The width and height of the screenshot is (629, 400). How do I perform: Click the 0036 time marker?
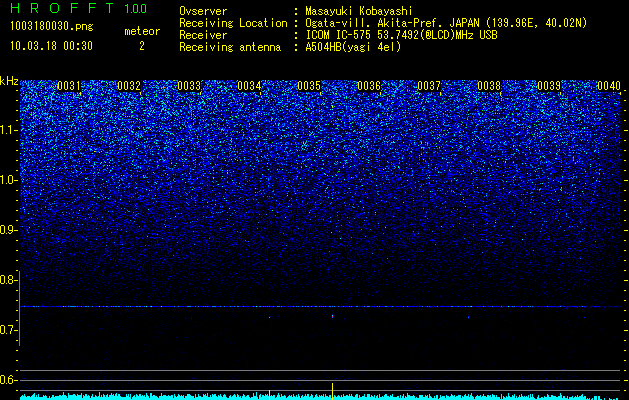[369, 86]
